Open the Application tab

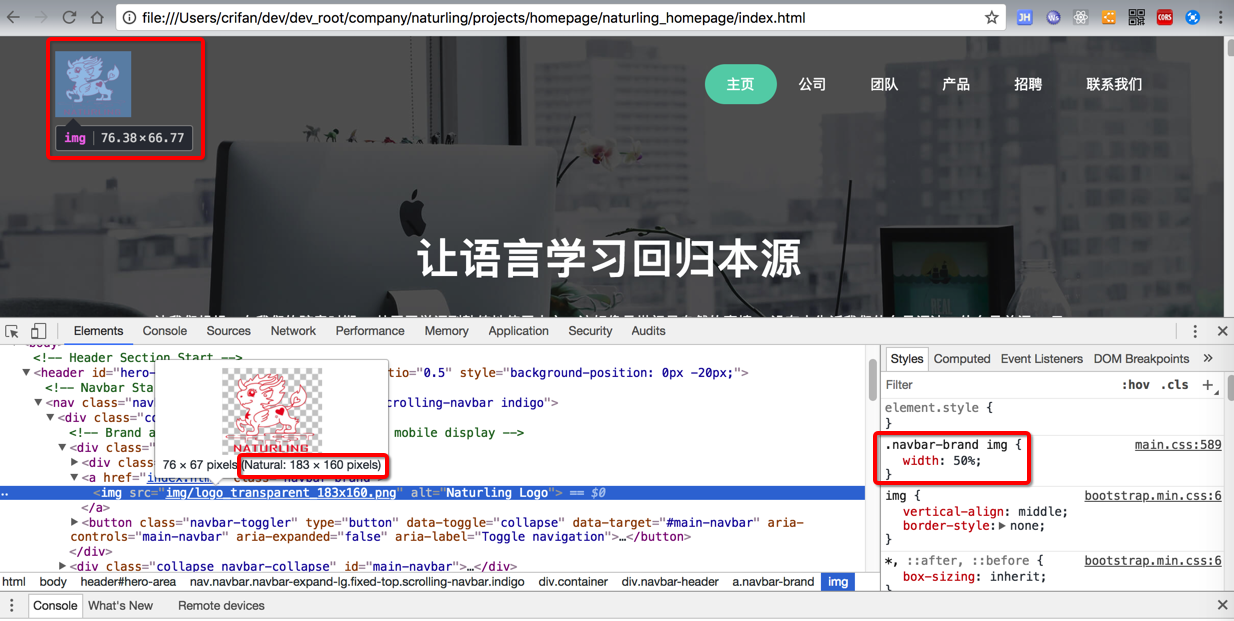click(x=518, y=331)
